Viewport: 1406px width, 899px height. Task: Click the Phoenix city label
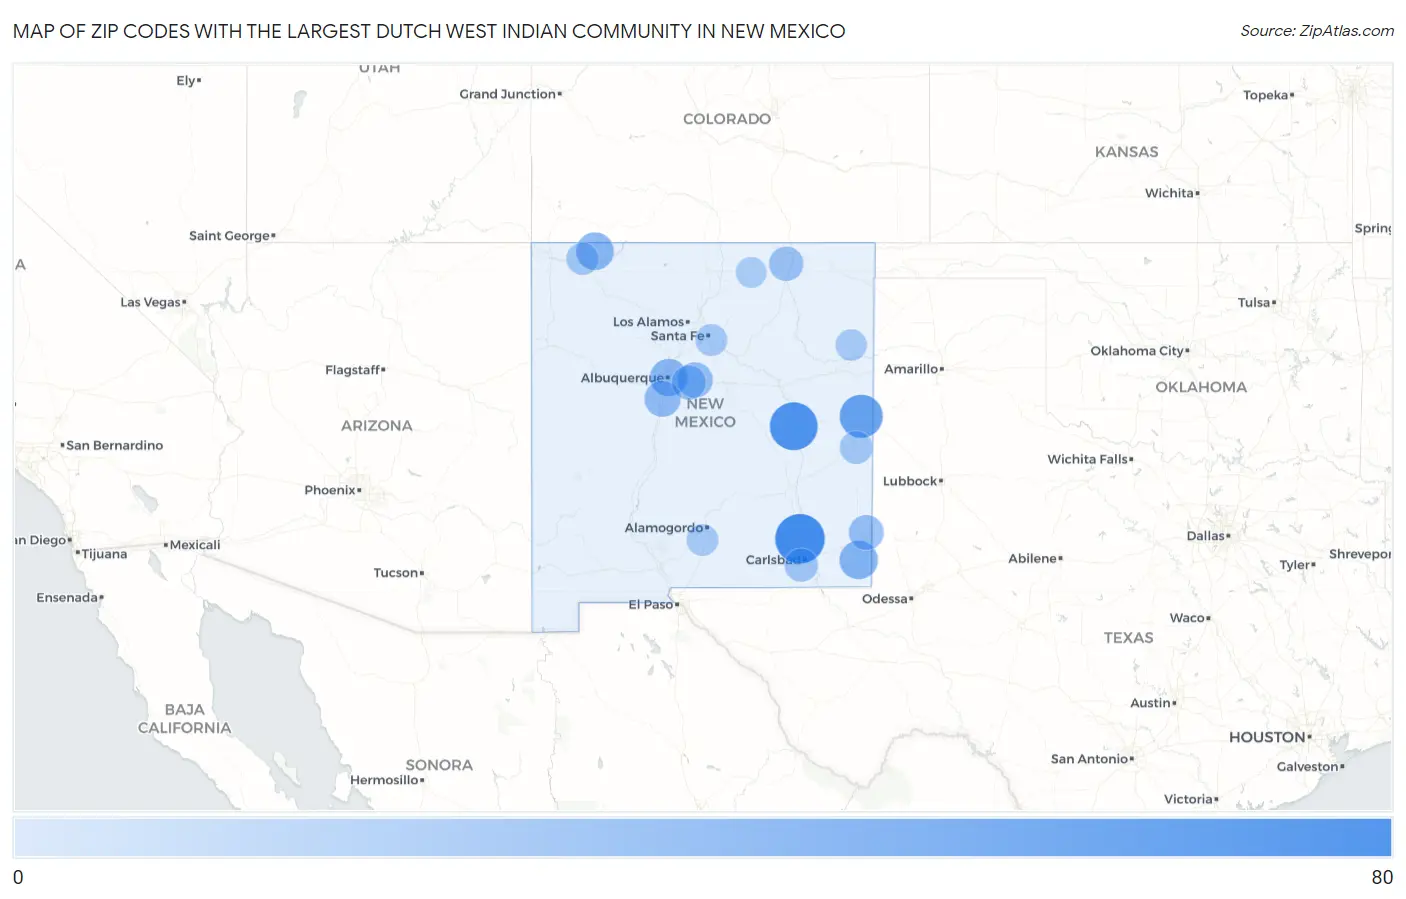coord(332,490)
